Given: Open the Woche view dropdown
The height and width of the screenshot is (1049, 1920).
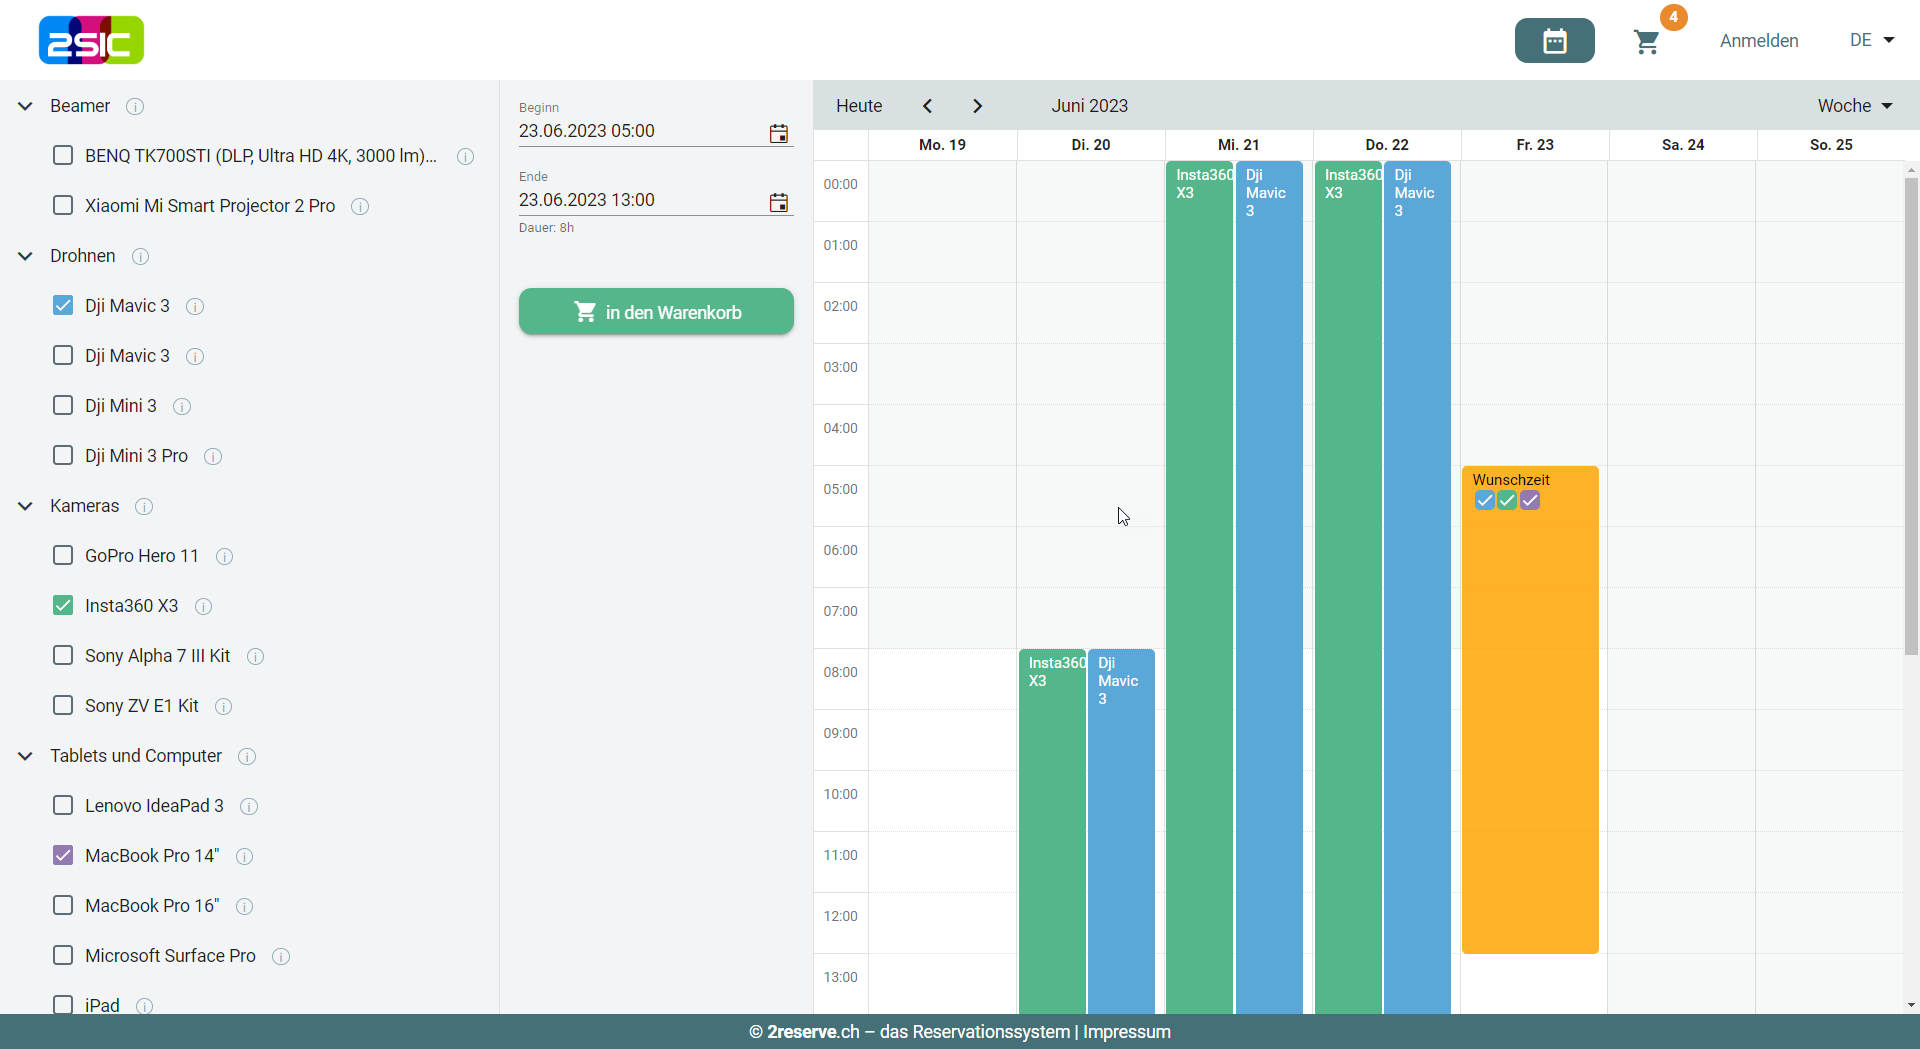Looking at the screenshot, I should click(x=1854, y=106).
